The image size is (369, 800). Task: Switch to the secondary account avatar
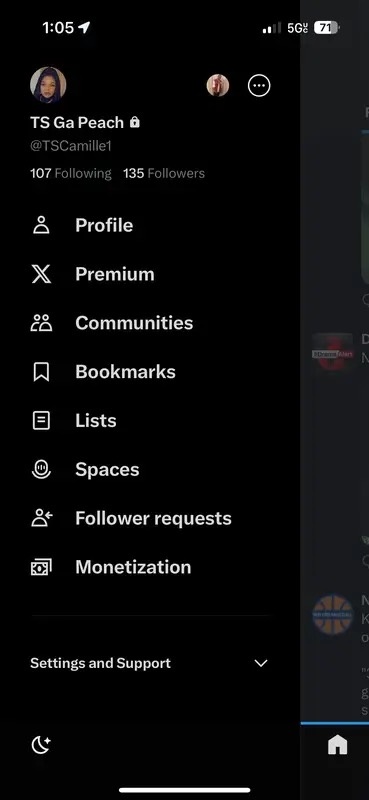218,86
